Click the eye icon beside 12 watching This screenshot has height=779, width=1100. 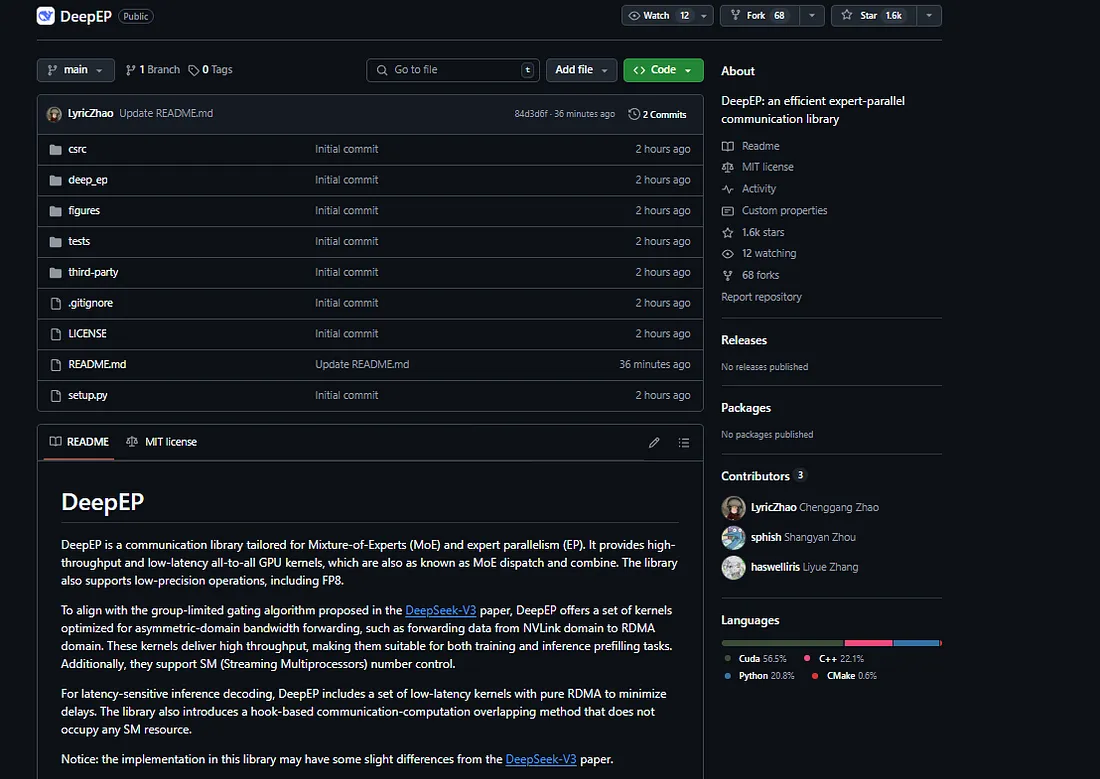point(727,254)
